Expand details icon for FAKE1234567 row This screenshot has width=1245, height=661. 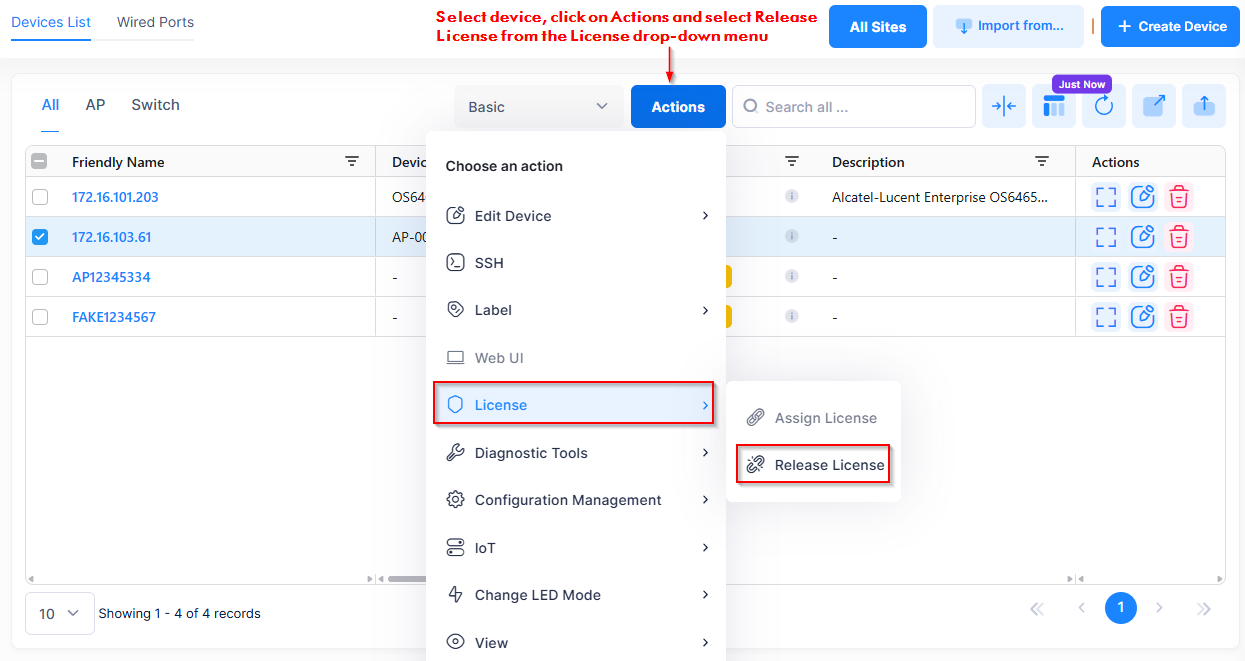[1105, 317]
